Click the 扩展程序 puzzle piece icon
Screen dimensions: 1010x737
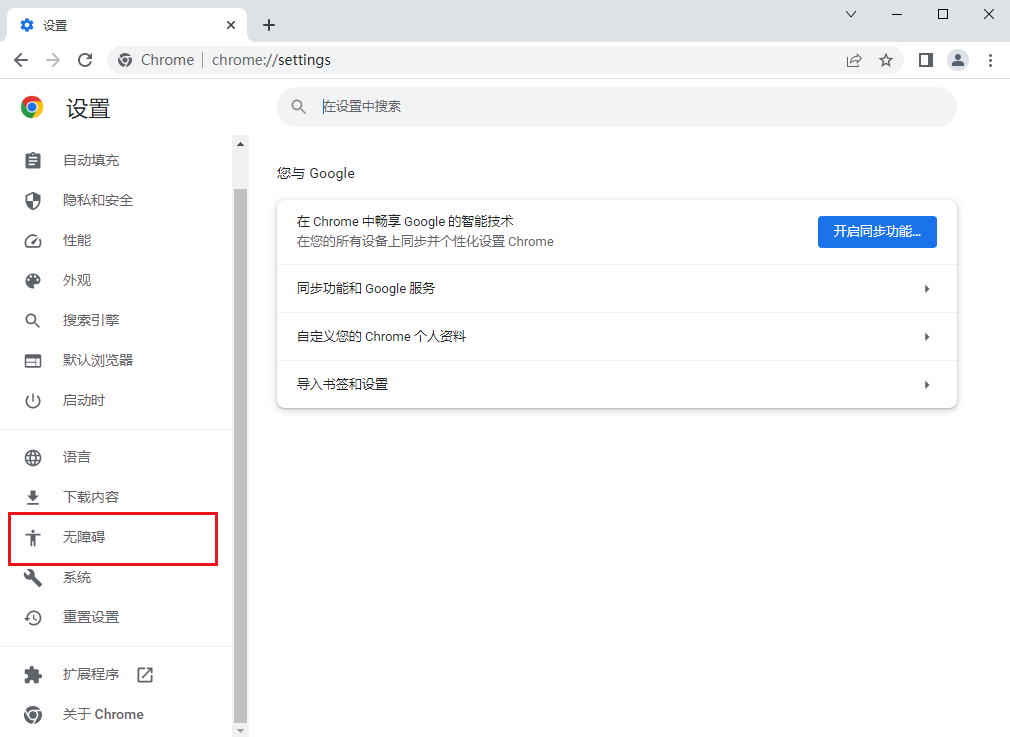click(x=33, y=675)
